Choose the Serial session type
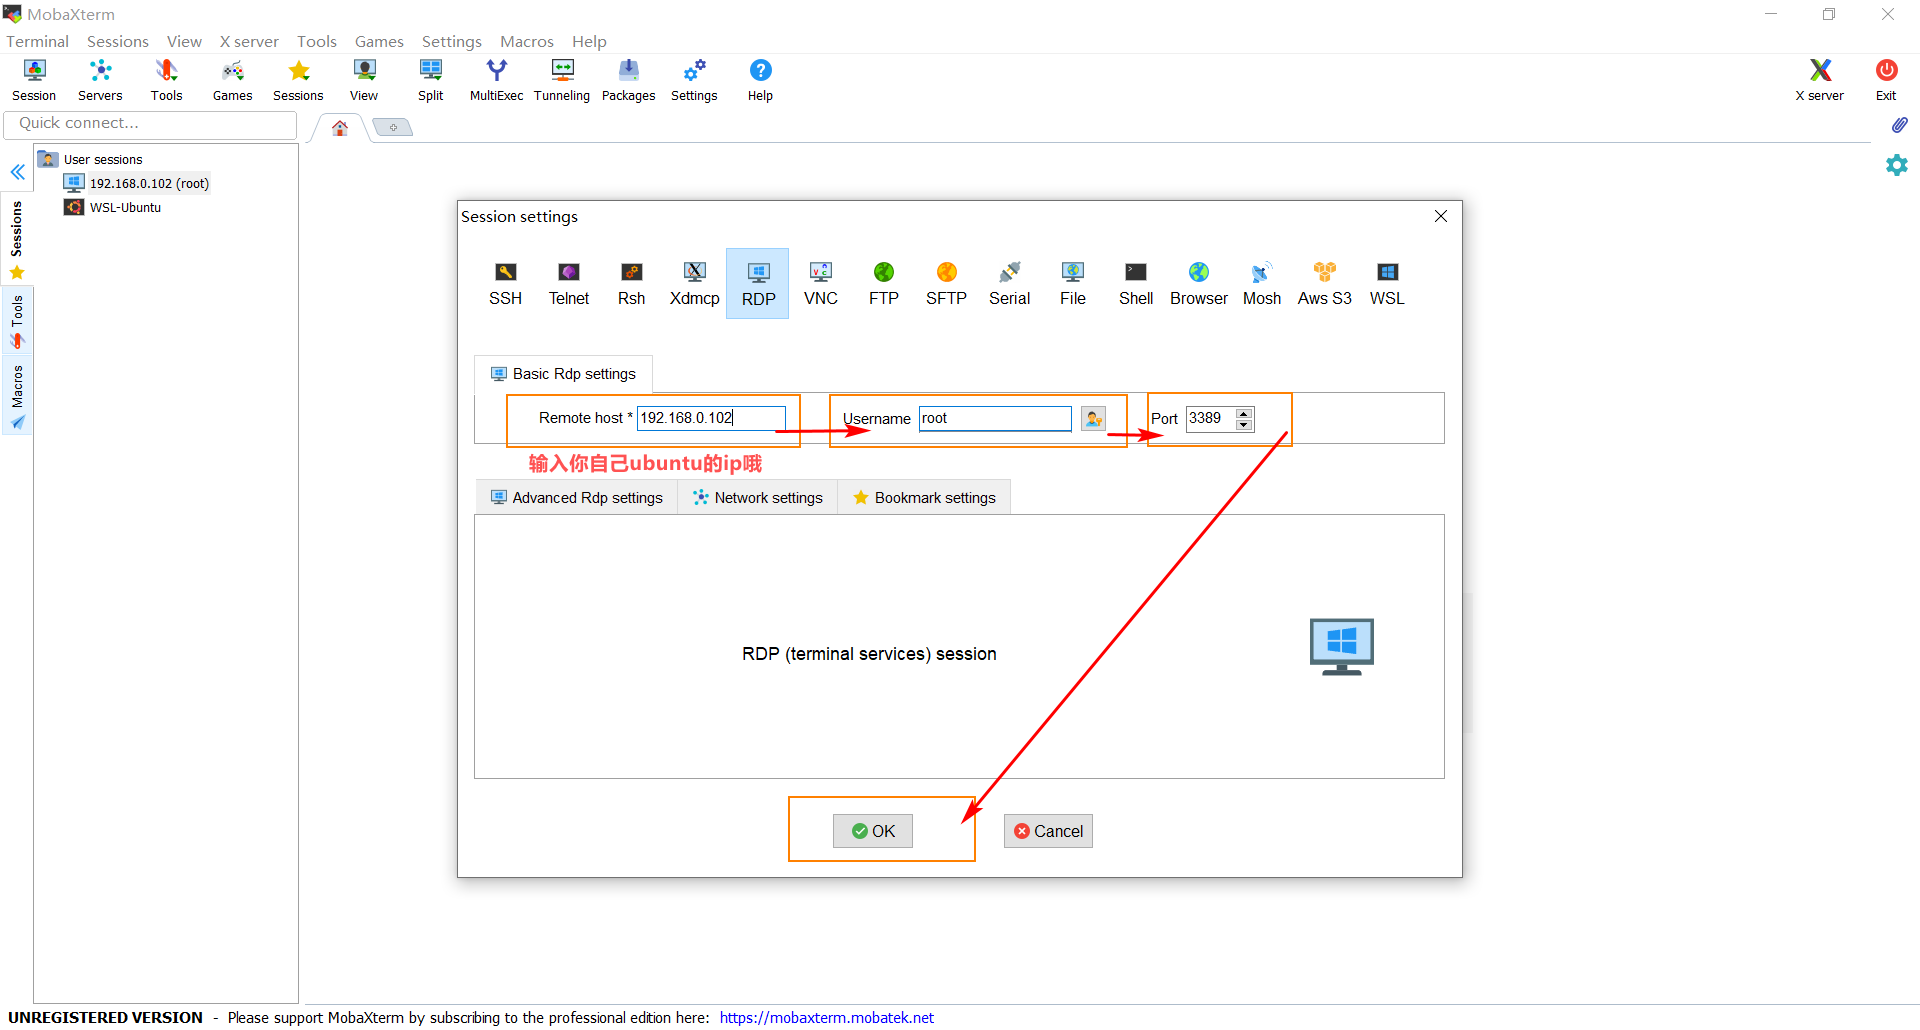Screen dimensions: 1920x1030 (x=1010, y=284)
